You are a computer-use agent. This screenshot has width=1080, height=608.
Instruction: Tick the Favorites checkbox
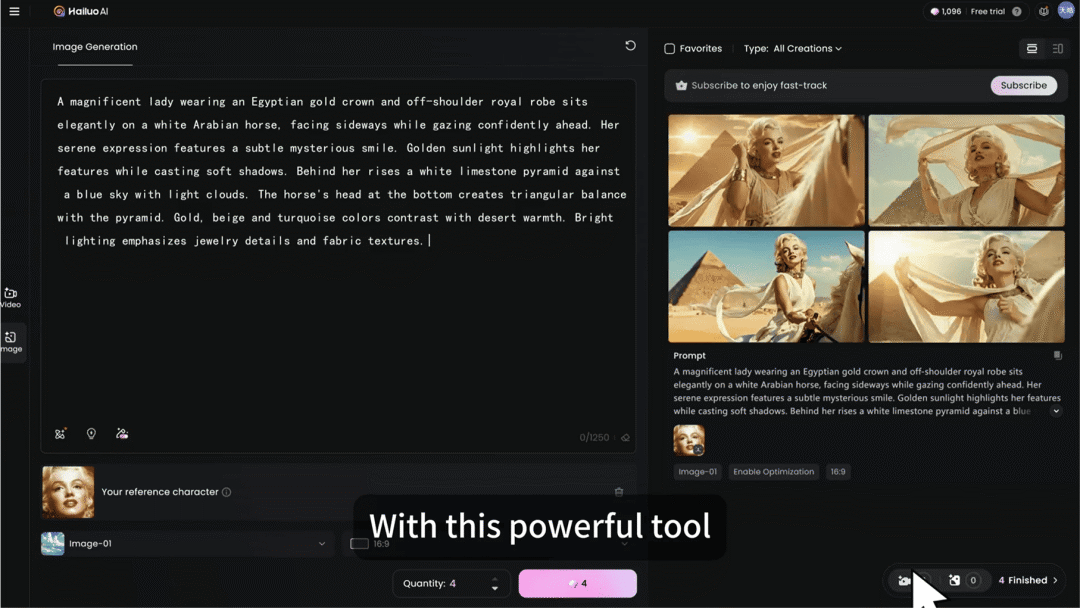click(x=669, y=49)
